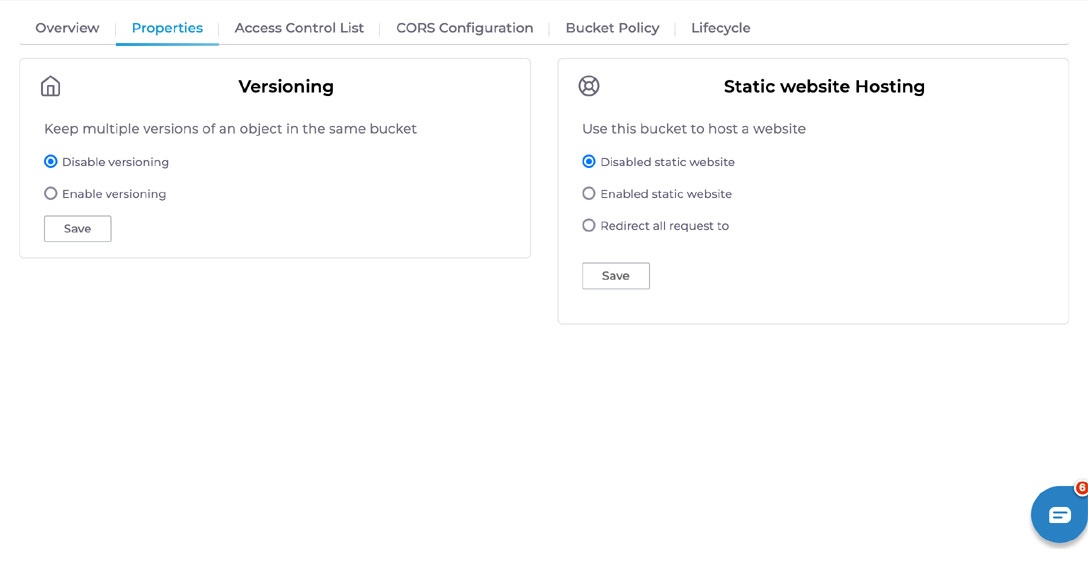Image resolution: width=1088 pixels, height=579 pixels.
Task: Click the Static website Hosting heading
Action: tap(824, 87)
